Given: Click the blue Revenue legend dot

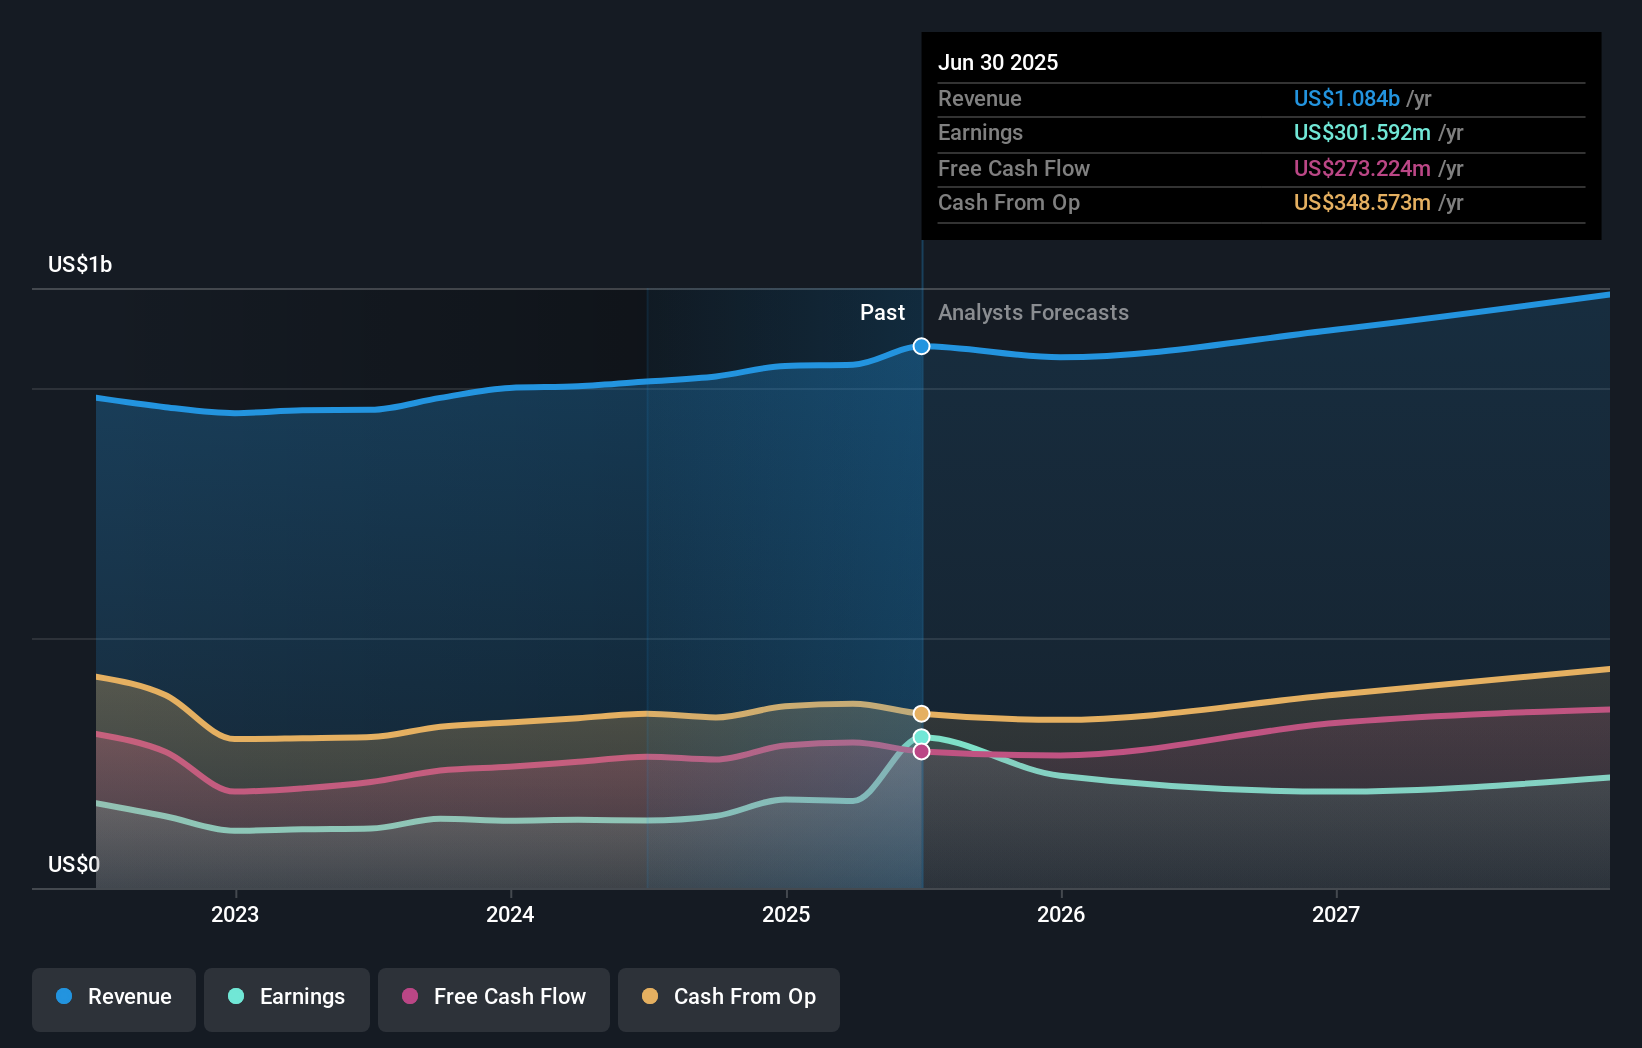Looking at the screenshot, I should [x=66, y=997].
